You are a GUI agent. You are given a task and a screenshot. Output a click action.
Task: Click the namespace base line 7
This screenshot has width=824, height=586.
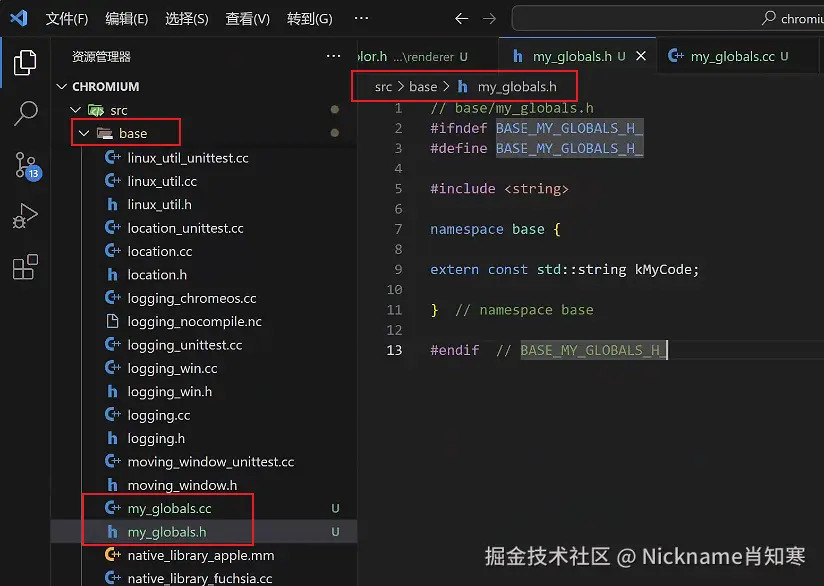pyautogui.click(x=495, y=229)
